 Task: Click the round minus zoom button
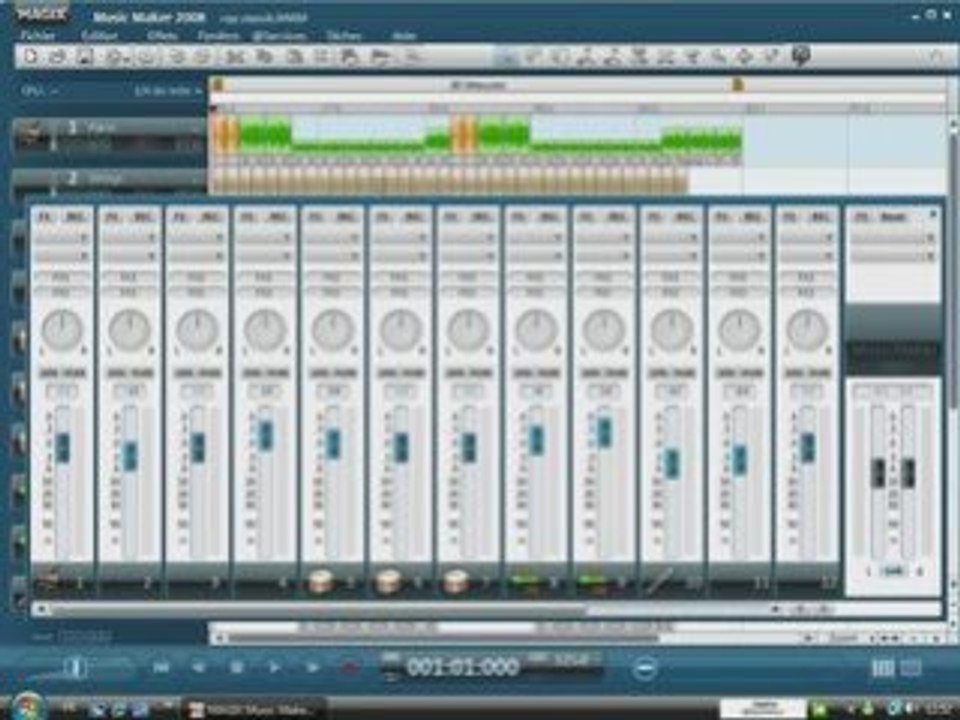pyautogui.click(x=645, y=669)
